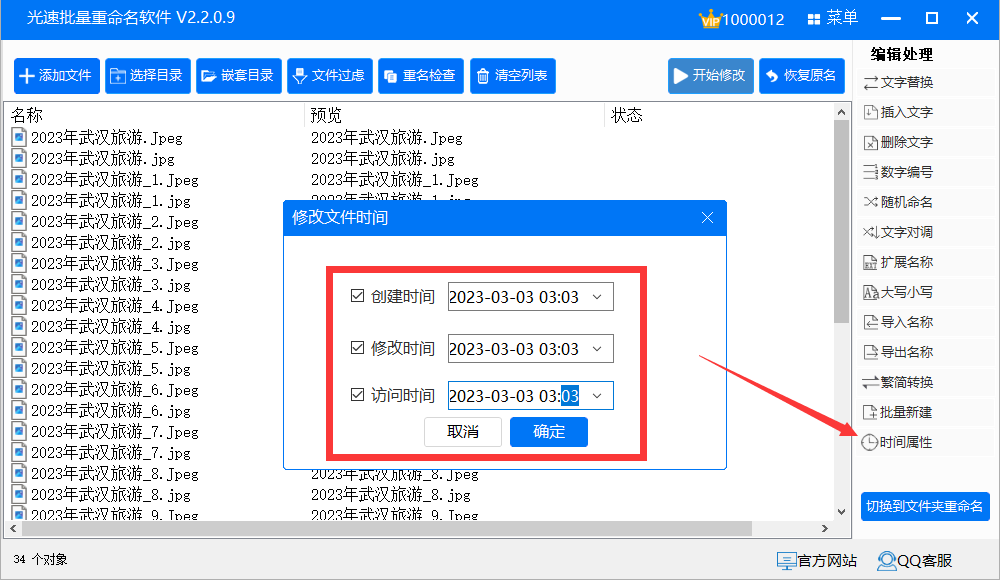Click 恢复原名 restore names button
This screenshot has height=580, width=1000.
coord(802,76)
